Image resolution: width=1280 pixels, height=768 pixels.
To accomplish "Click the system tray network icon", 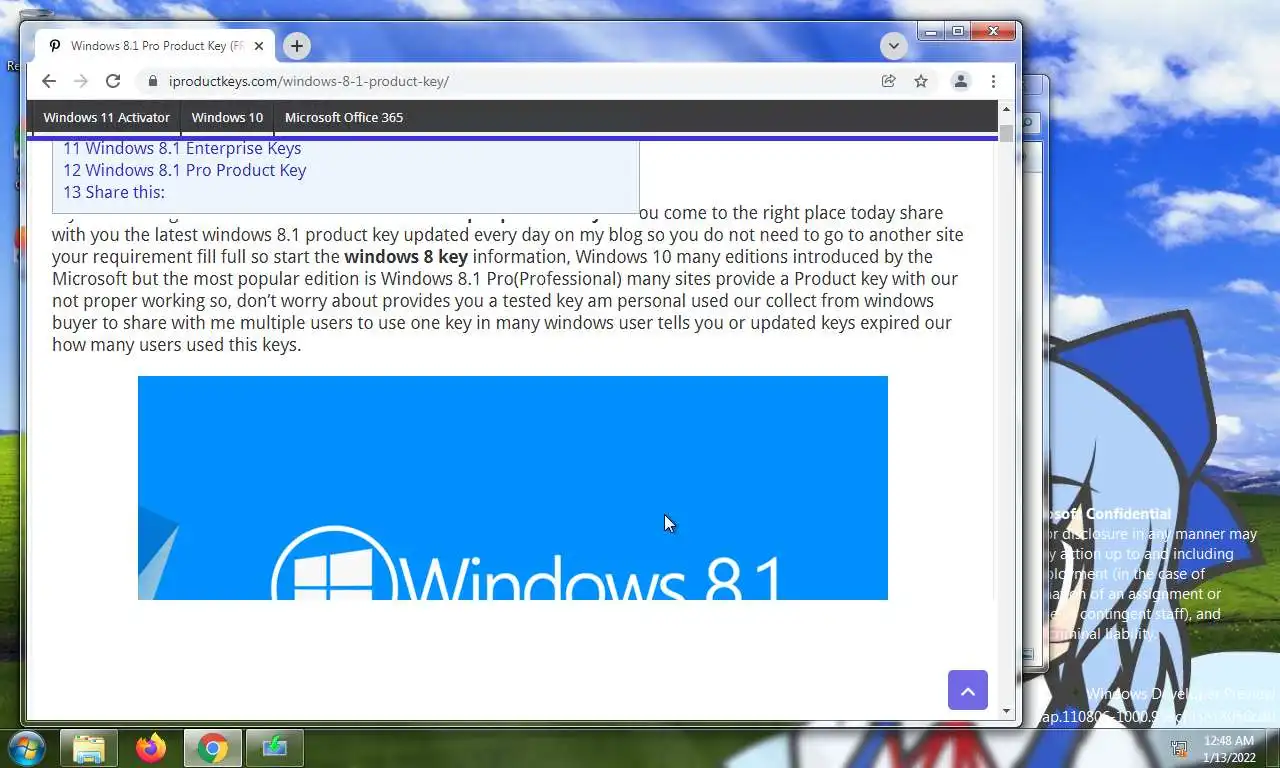I will coord(1179,748).
